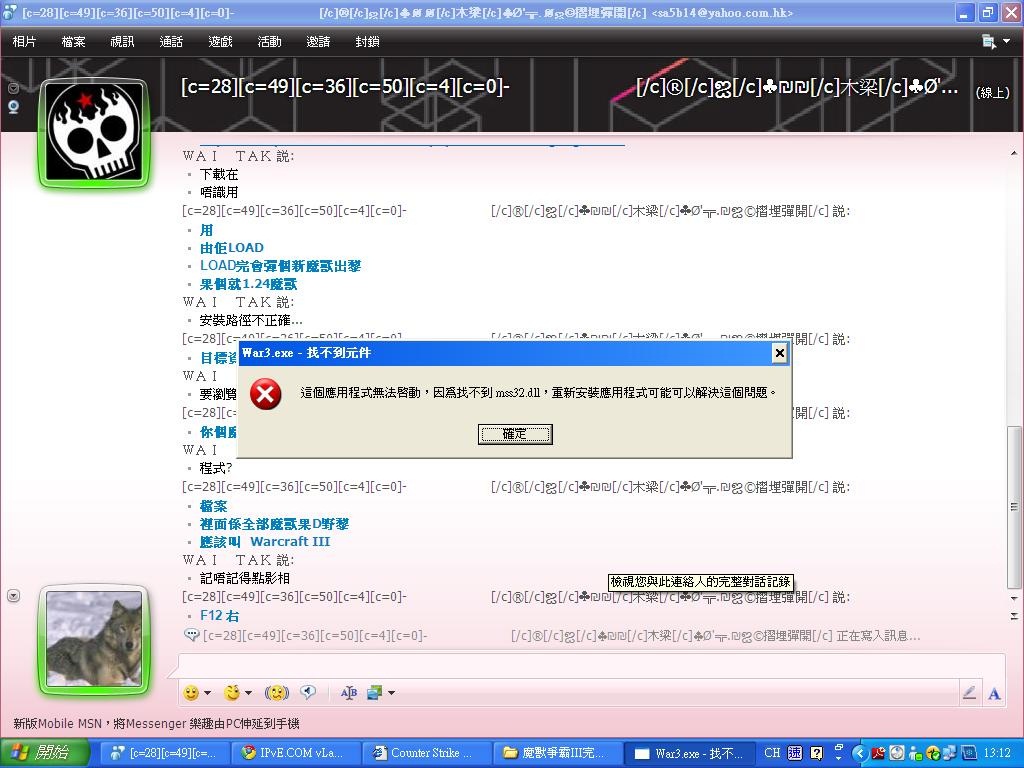Switch to Counter Strike taskbar window

(x=430, y=753)
